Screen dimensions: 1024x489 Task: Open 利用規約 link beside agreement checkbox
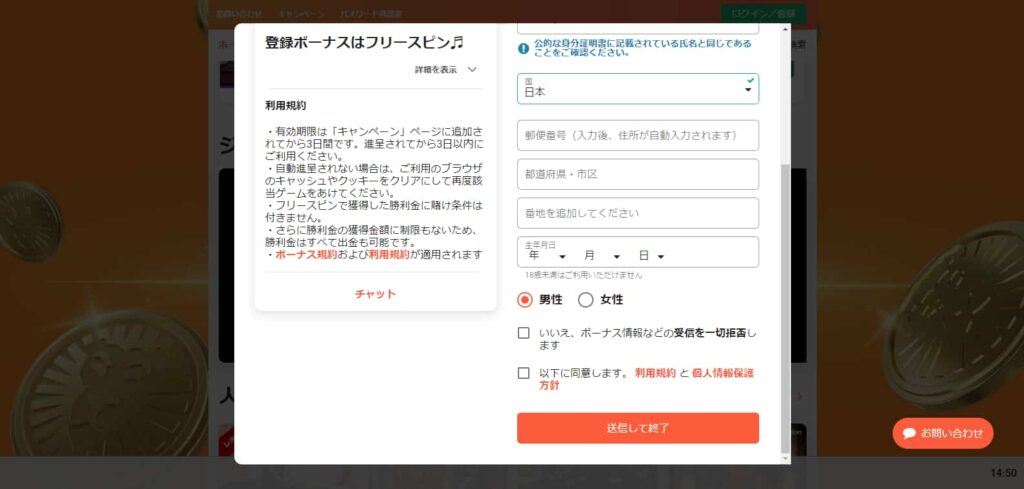click(x=655, y=373)
